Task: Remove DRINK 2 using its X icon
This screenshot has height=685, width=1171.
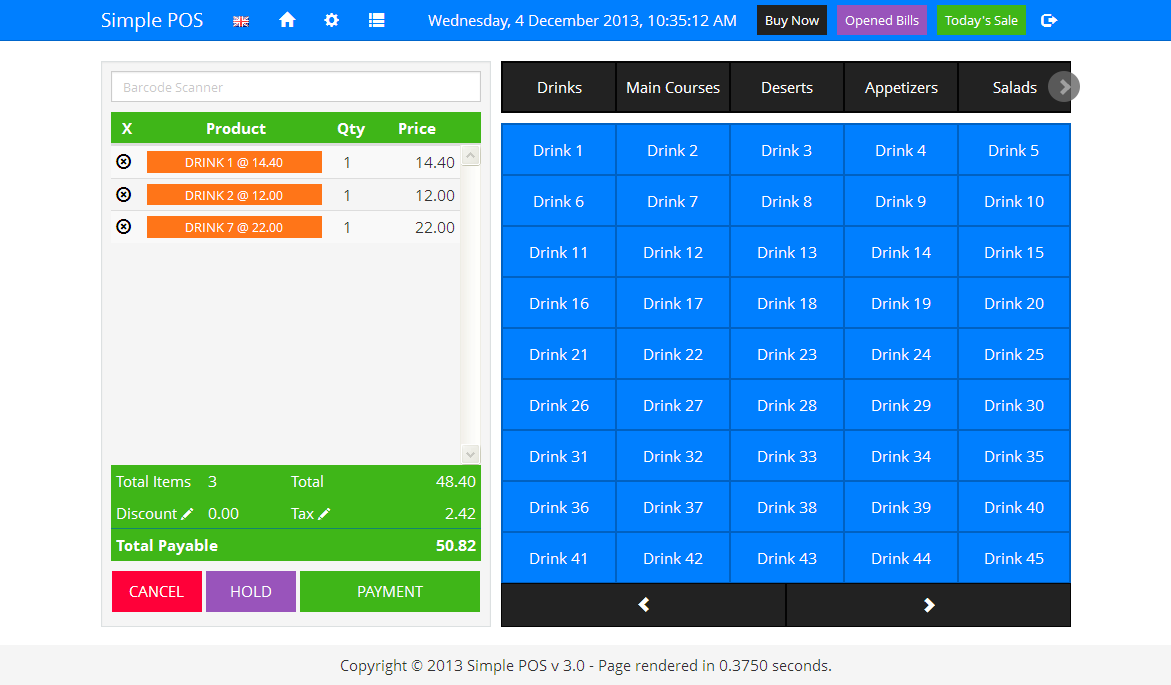Action: pos(124,194)
